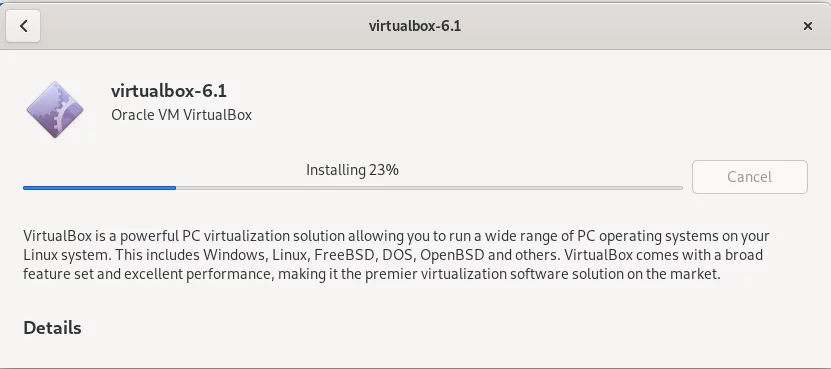Click "Windows" in the description text
Image resolution: width=831 pixels, height=369 pixels.
[x=233, y=255]
